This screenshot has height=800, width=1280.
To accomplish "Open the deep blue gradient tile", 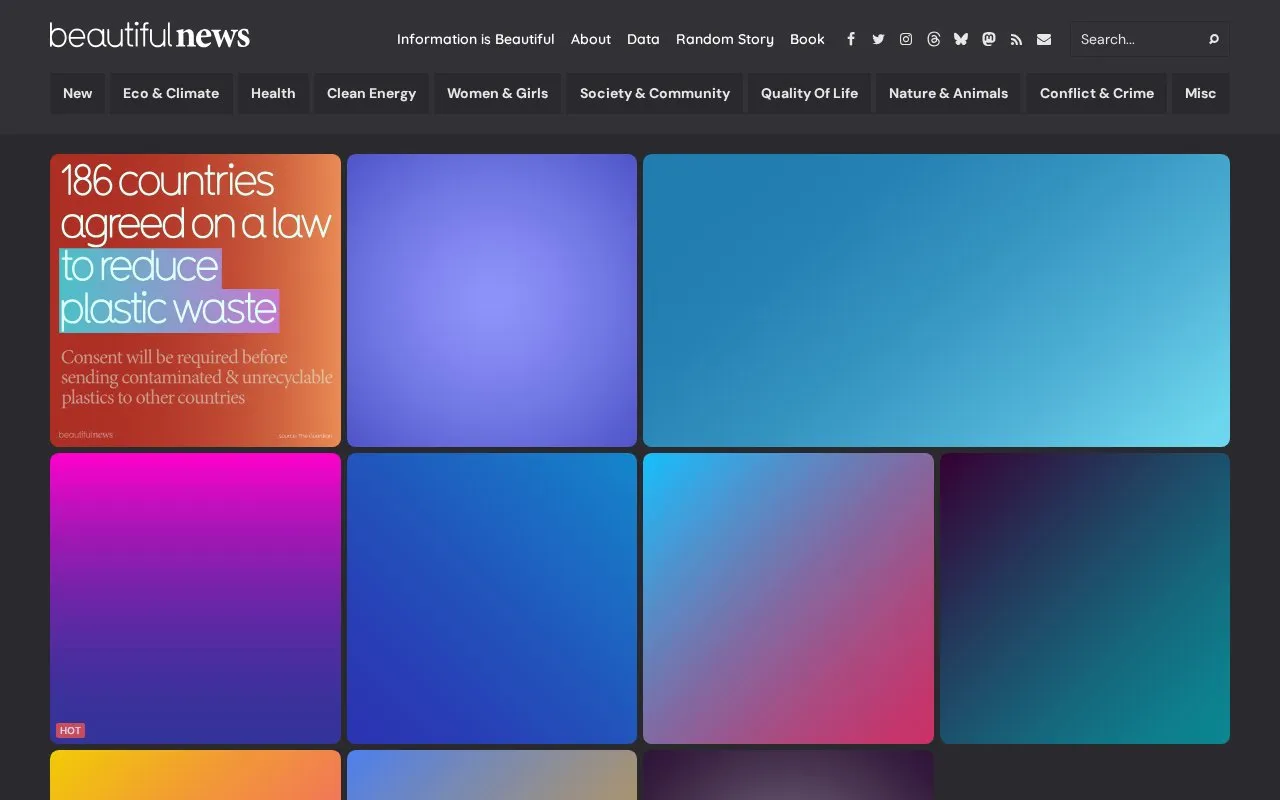I will tap(492, 598).
